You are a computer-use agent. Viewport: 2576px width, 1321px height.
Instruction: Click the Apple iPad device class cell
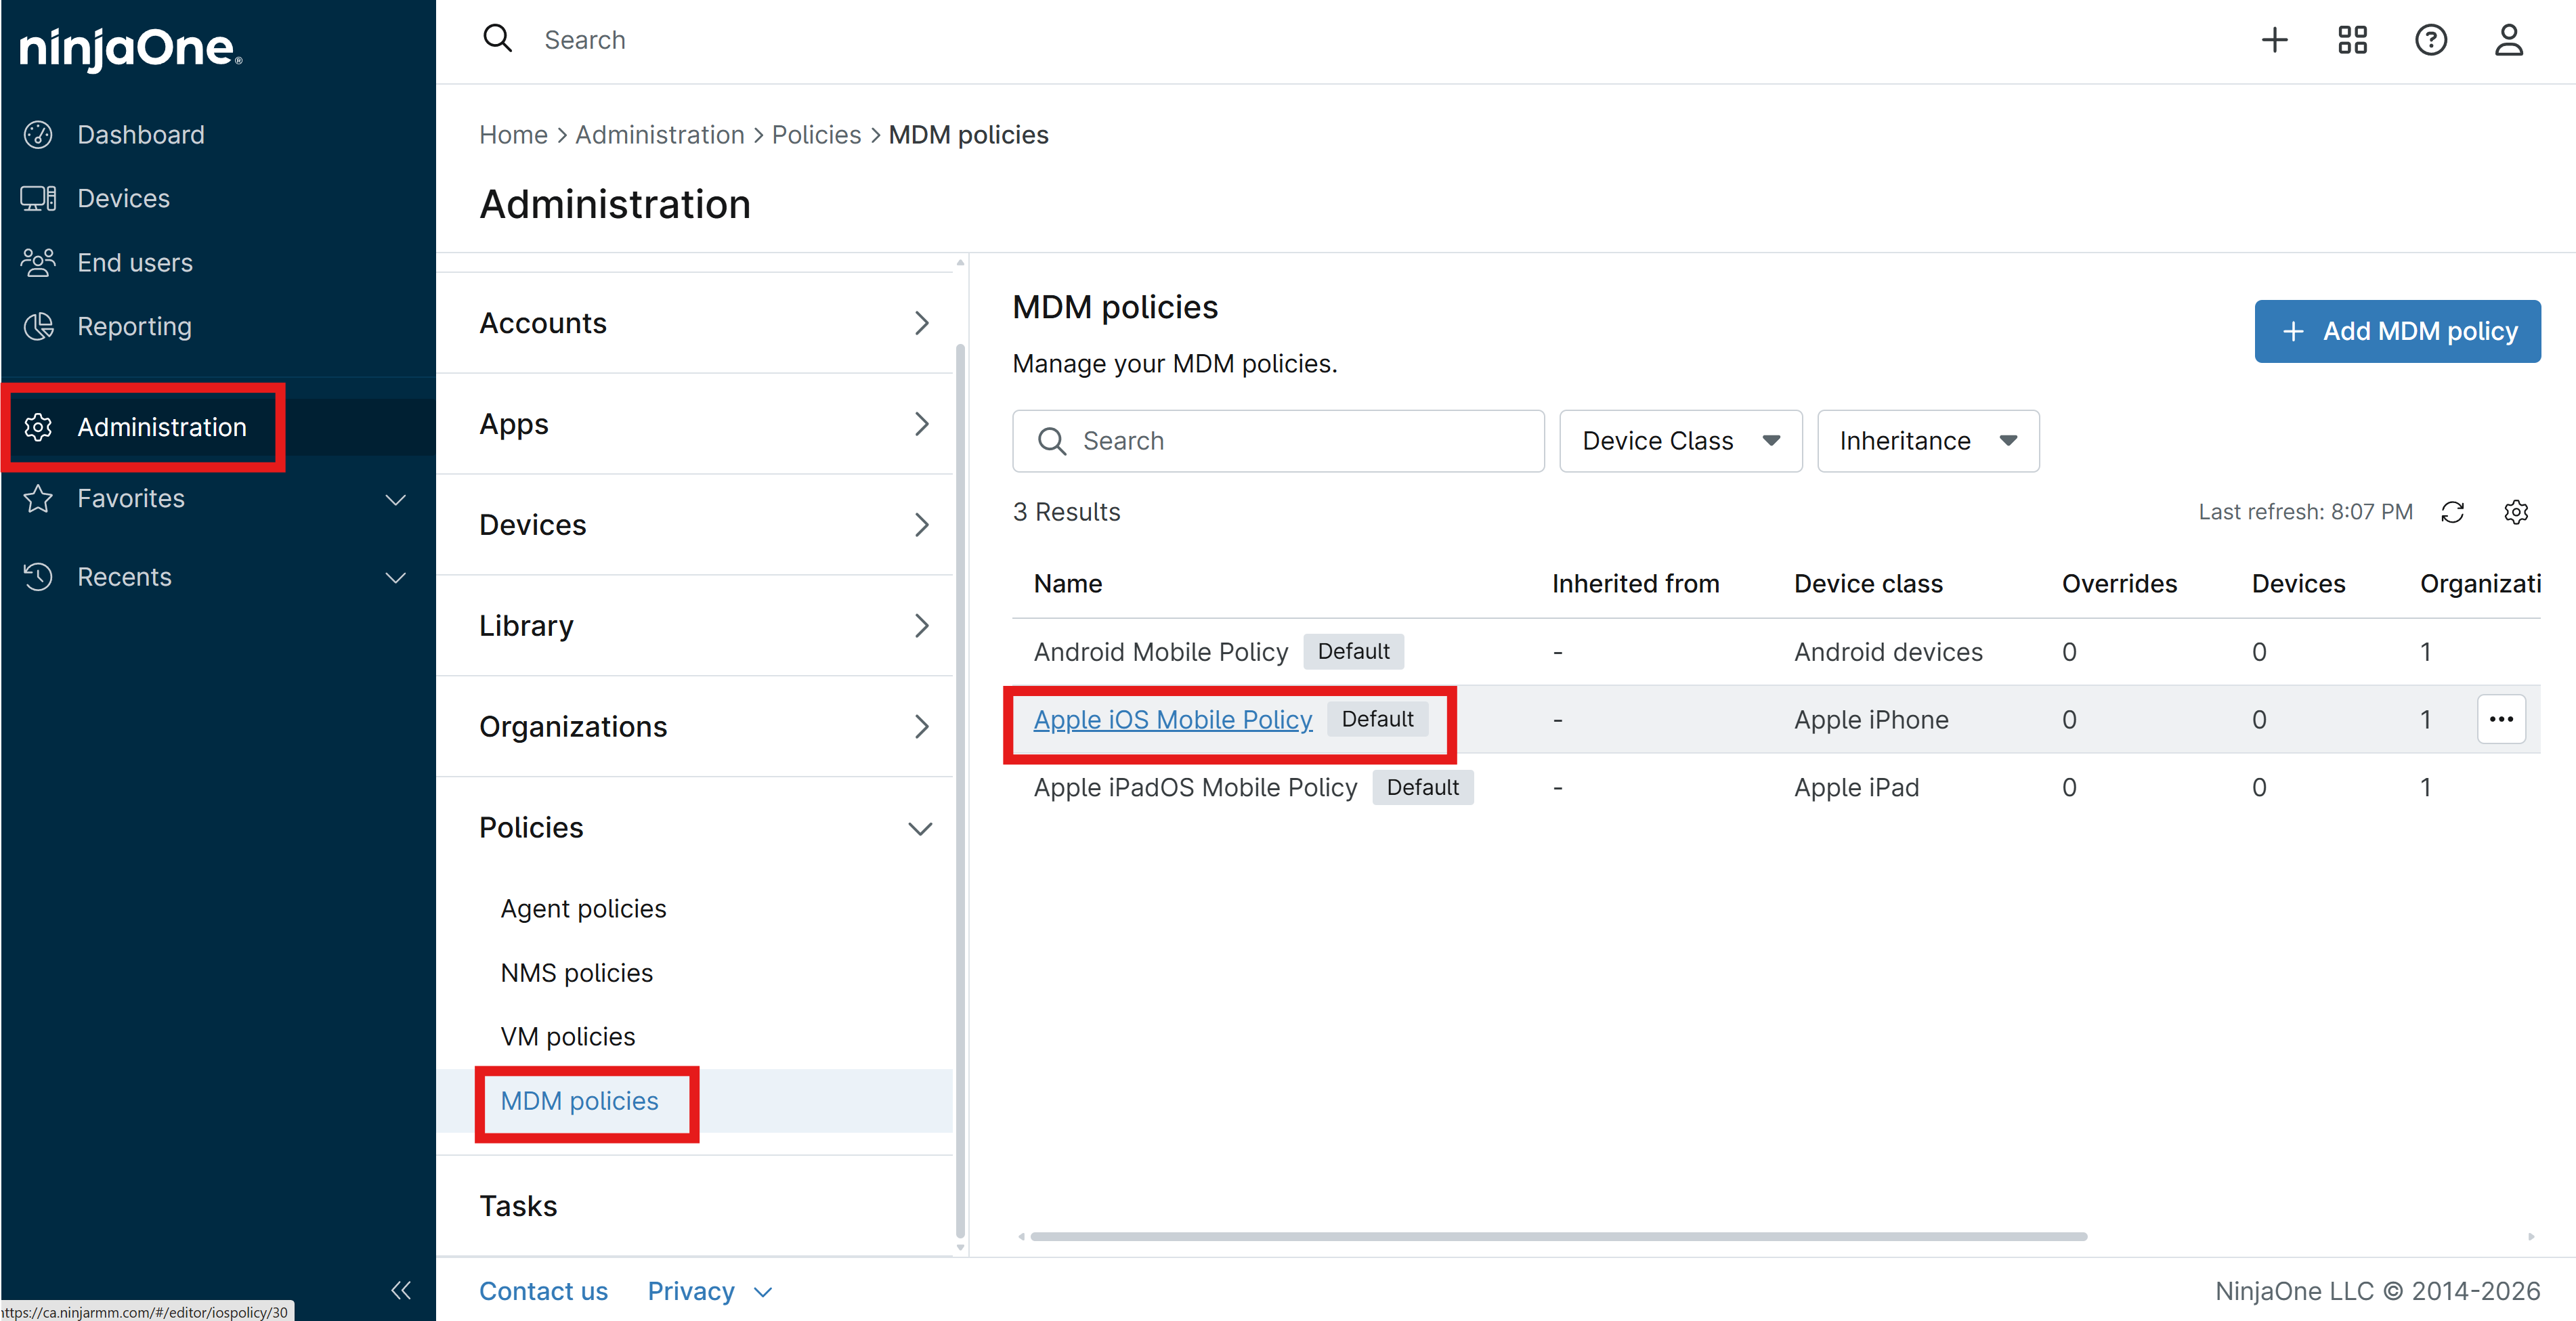point(1856,787)
